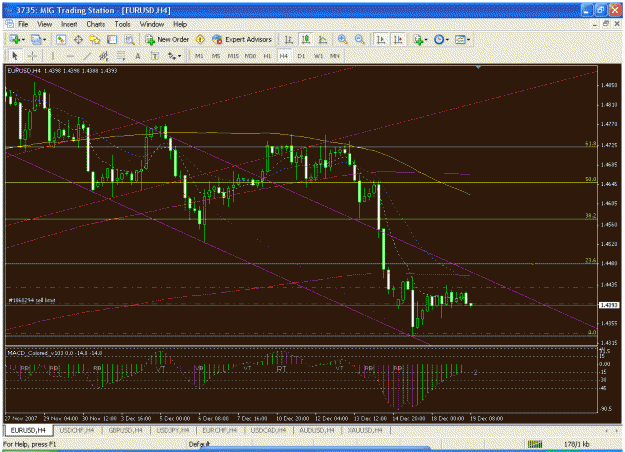The image size is (625, 452).
Task: Select the Horizontal Line drawing tool
Action: point(70,56)
